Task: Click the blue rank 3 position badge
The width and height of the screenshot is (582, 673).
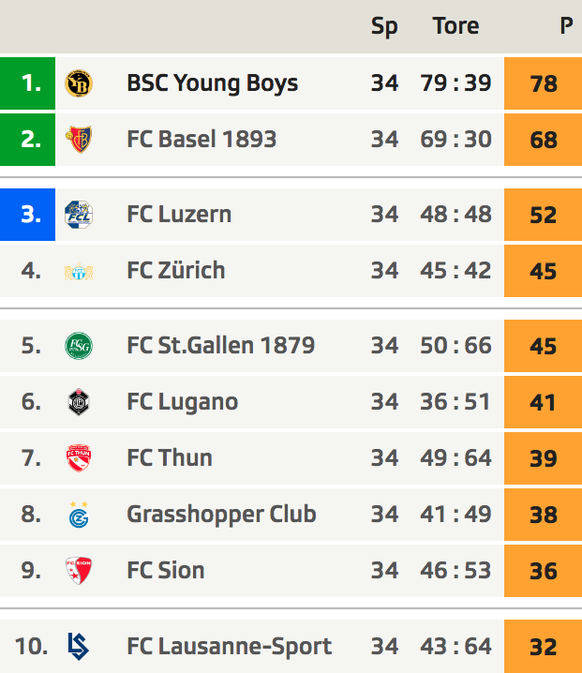Action: (x=27, y=215)
